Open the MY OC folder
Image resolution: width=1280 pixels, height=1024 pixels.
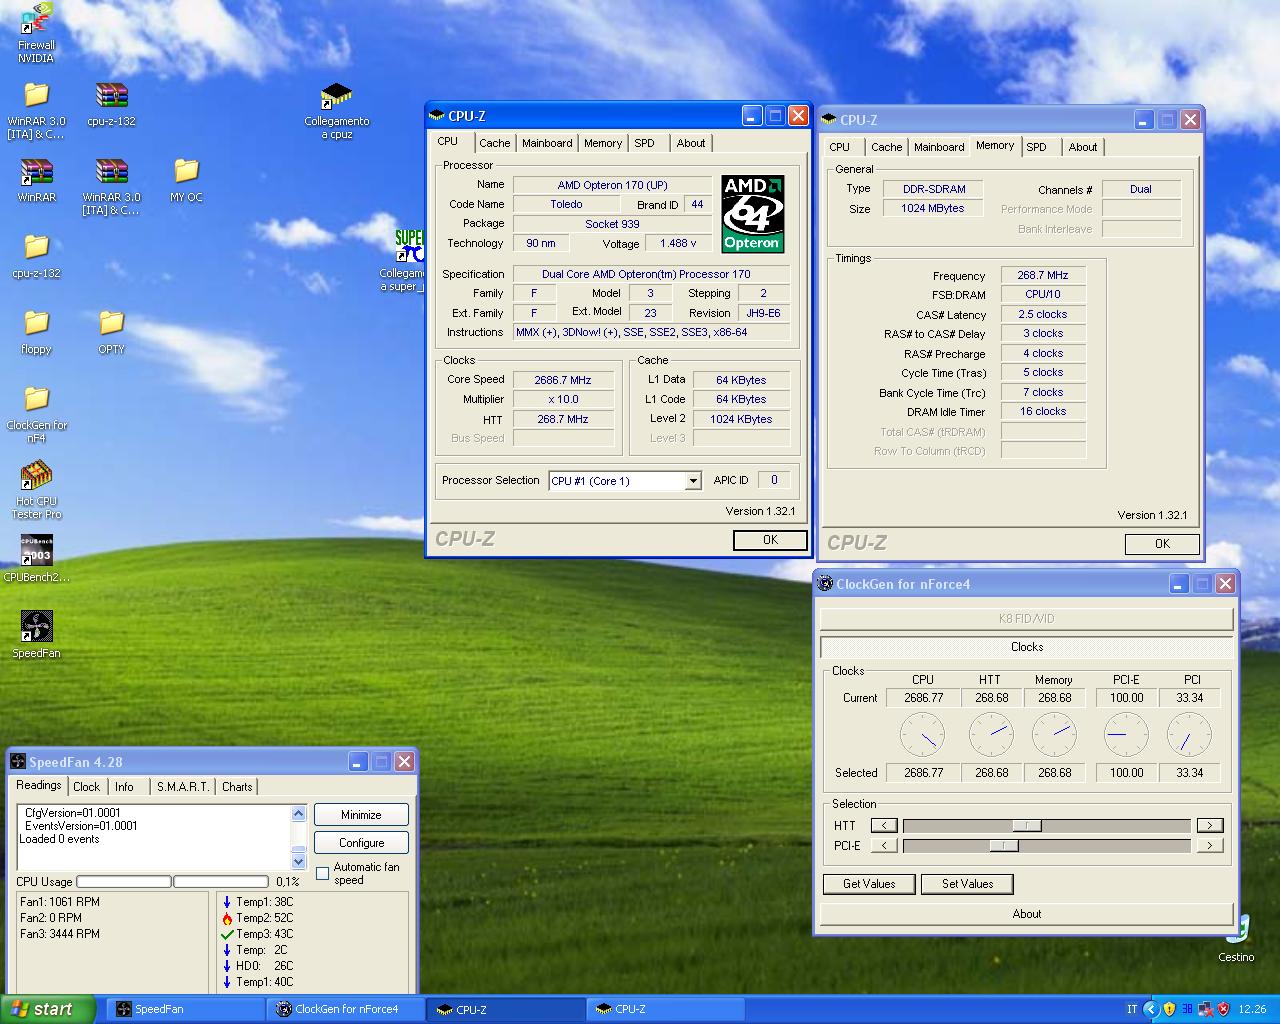(x=186, y=172)
